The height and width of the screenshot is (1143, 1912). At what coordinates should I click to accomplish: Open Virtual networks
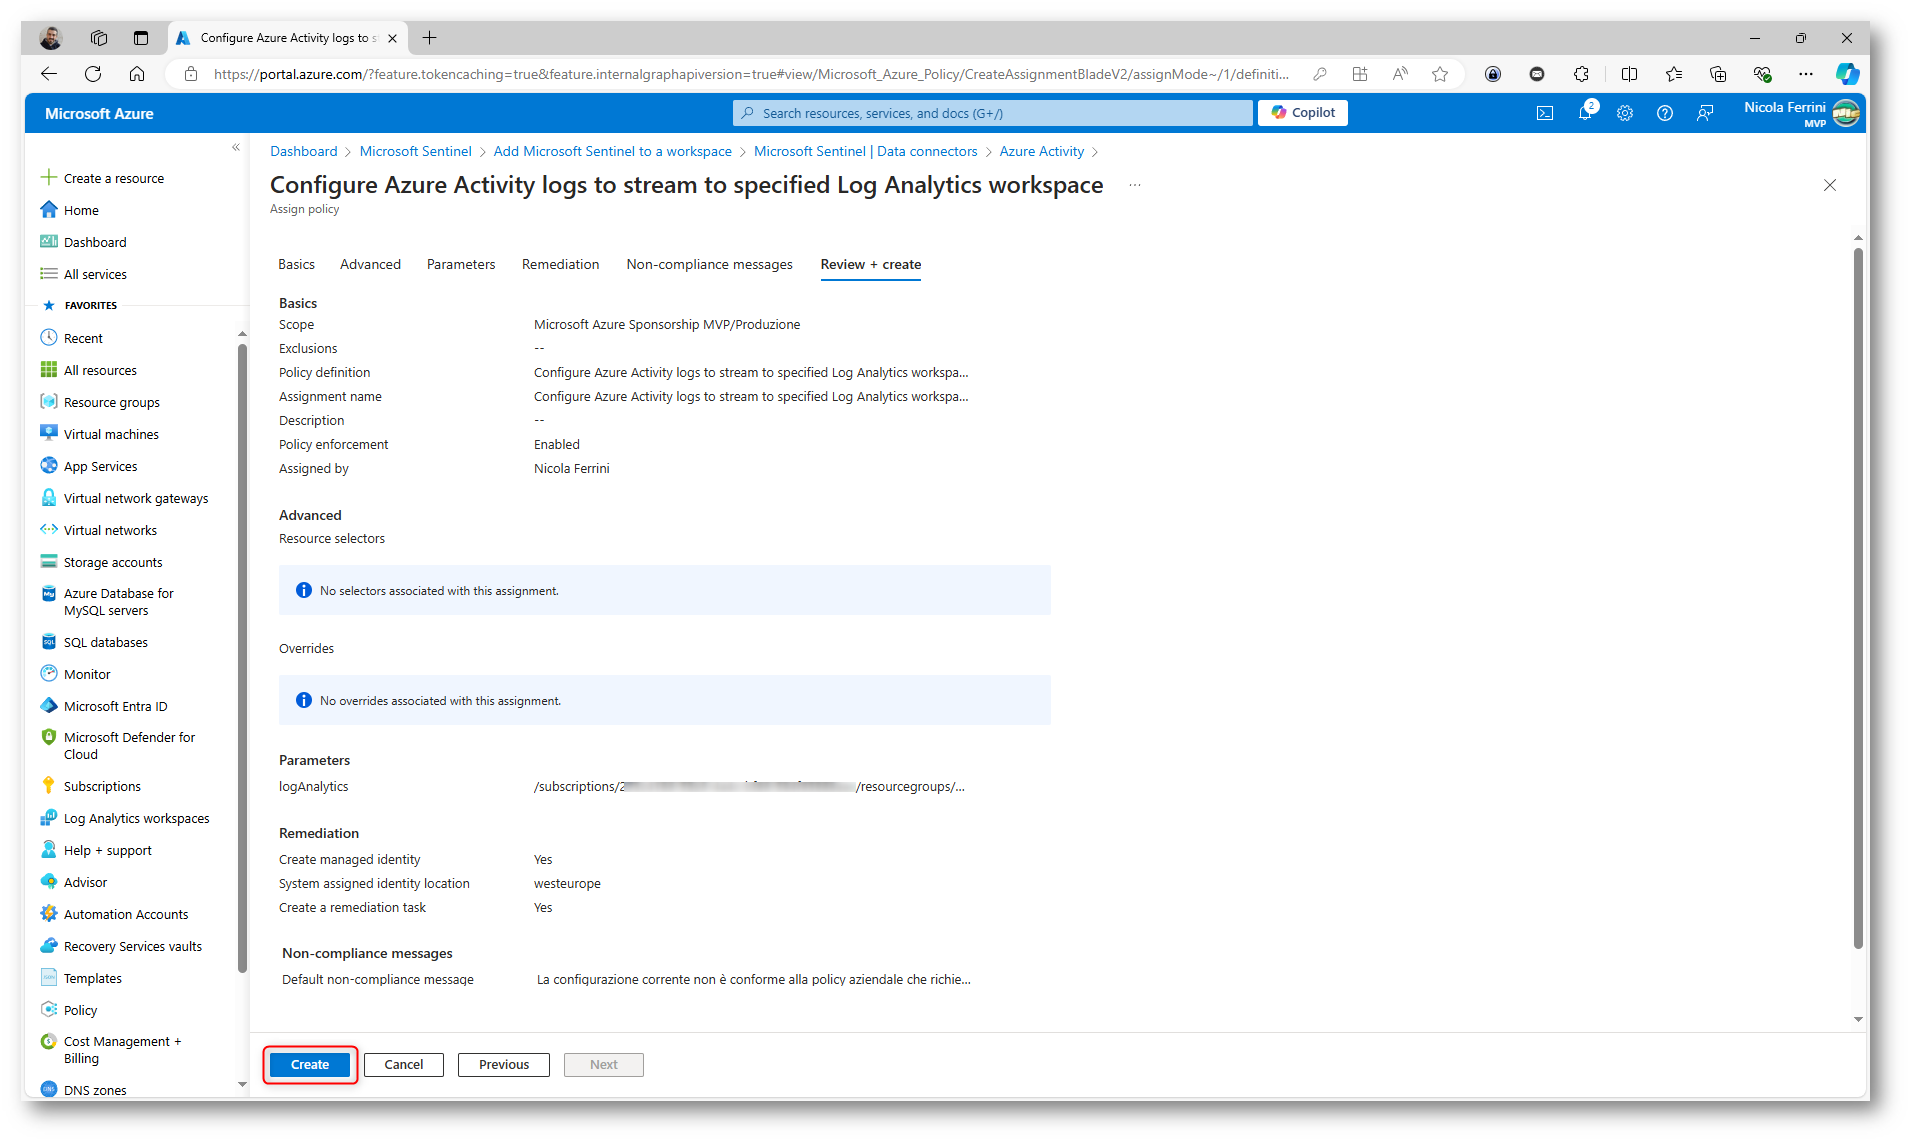(x=98, y=530)
